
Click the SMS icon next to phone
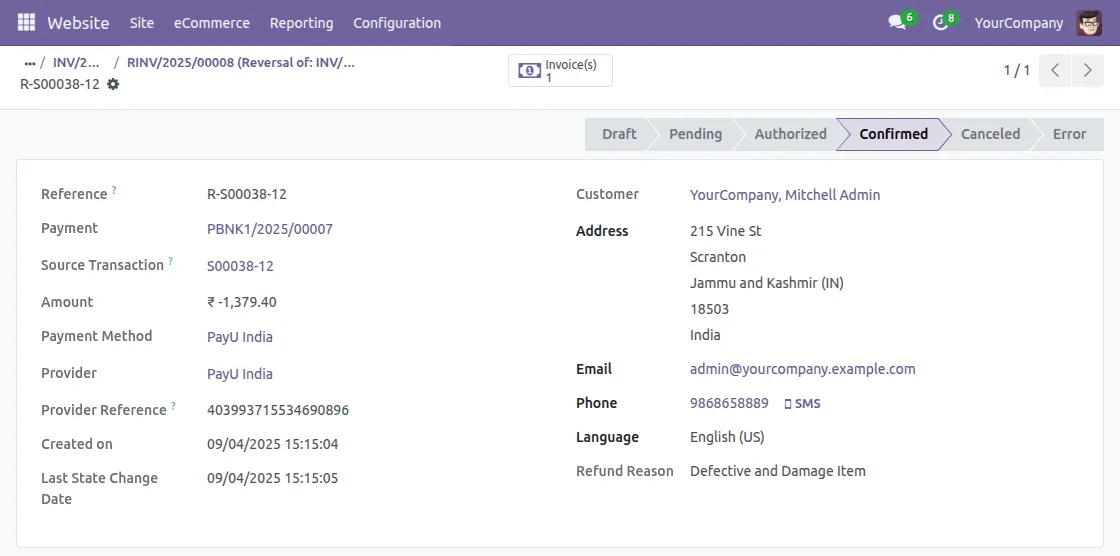(x=802, y=403)
